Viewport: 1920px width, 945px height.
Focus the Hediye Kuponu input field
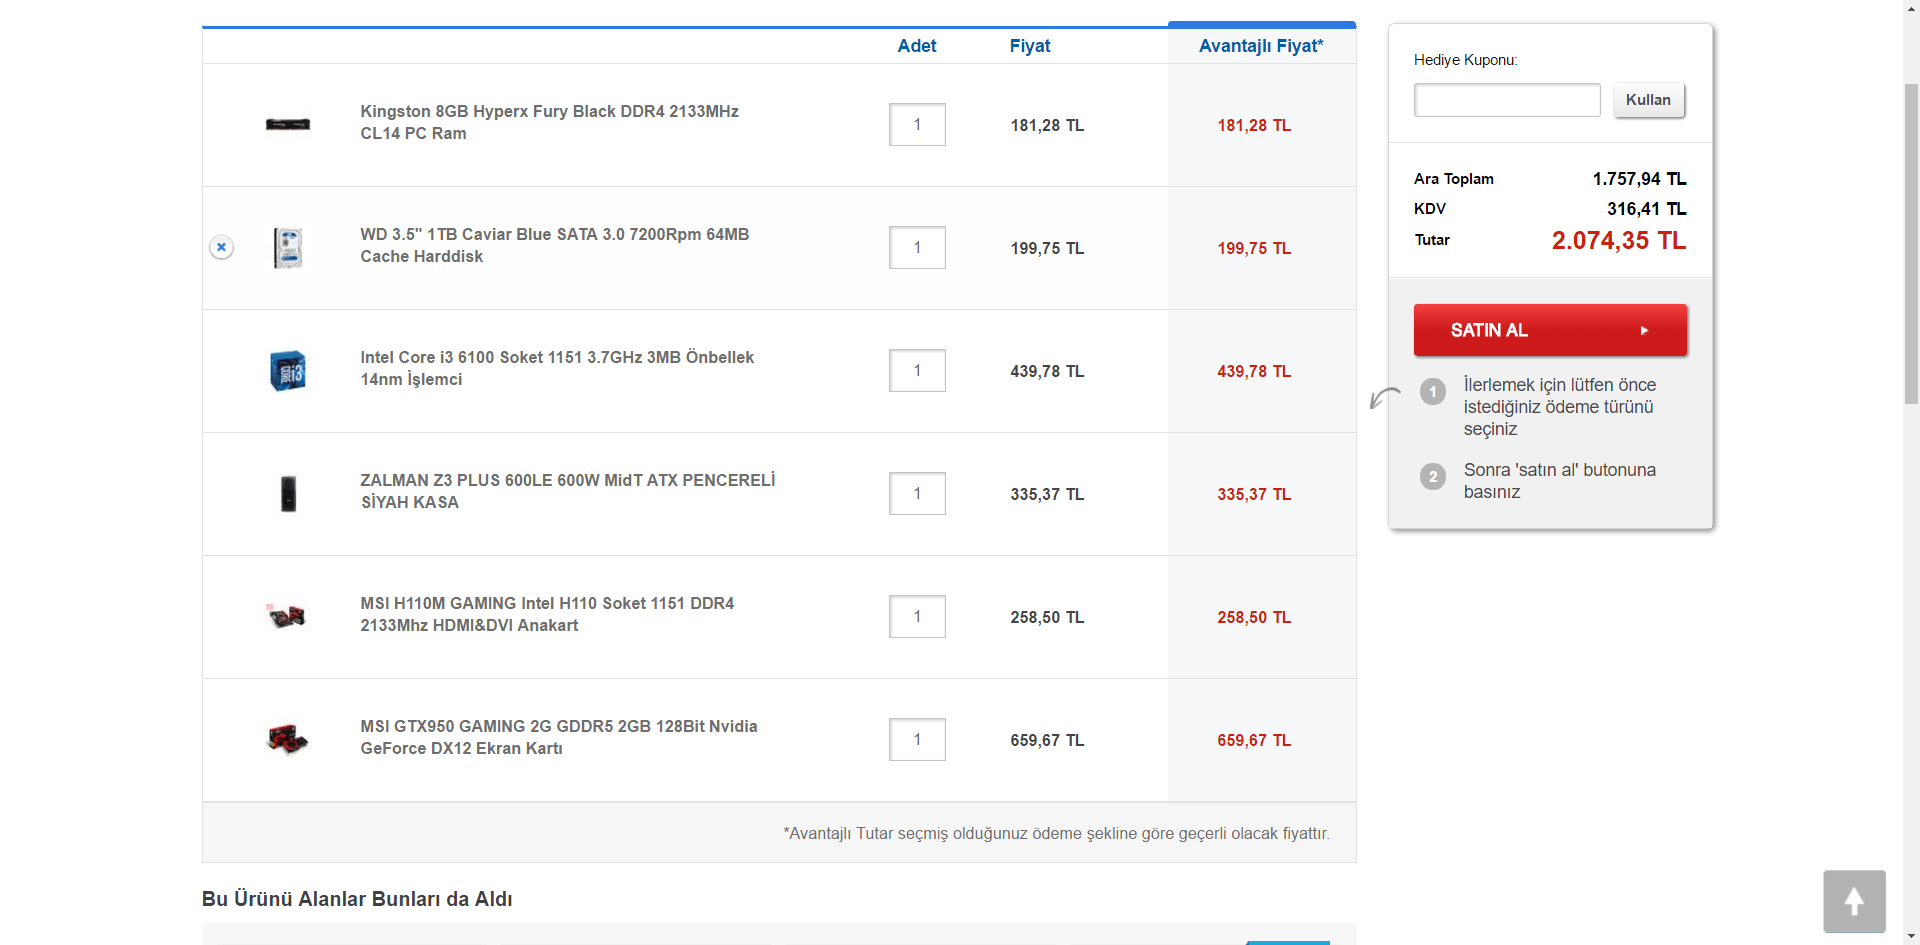(x=1506, y=100)
